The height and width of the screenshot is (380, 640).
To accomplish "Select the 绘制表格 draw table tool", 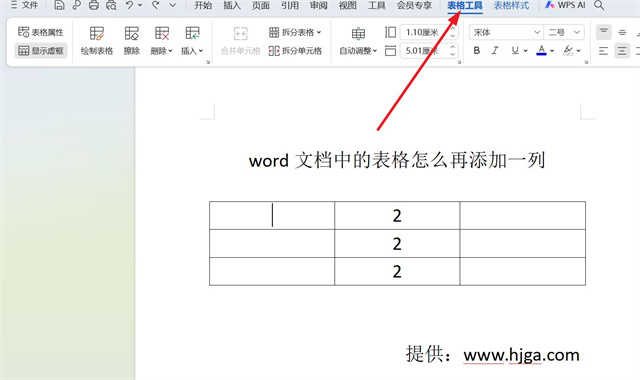I will click(x=97, y=41).
